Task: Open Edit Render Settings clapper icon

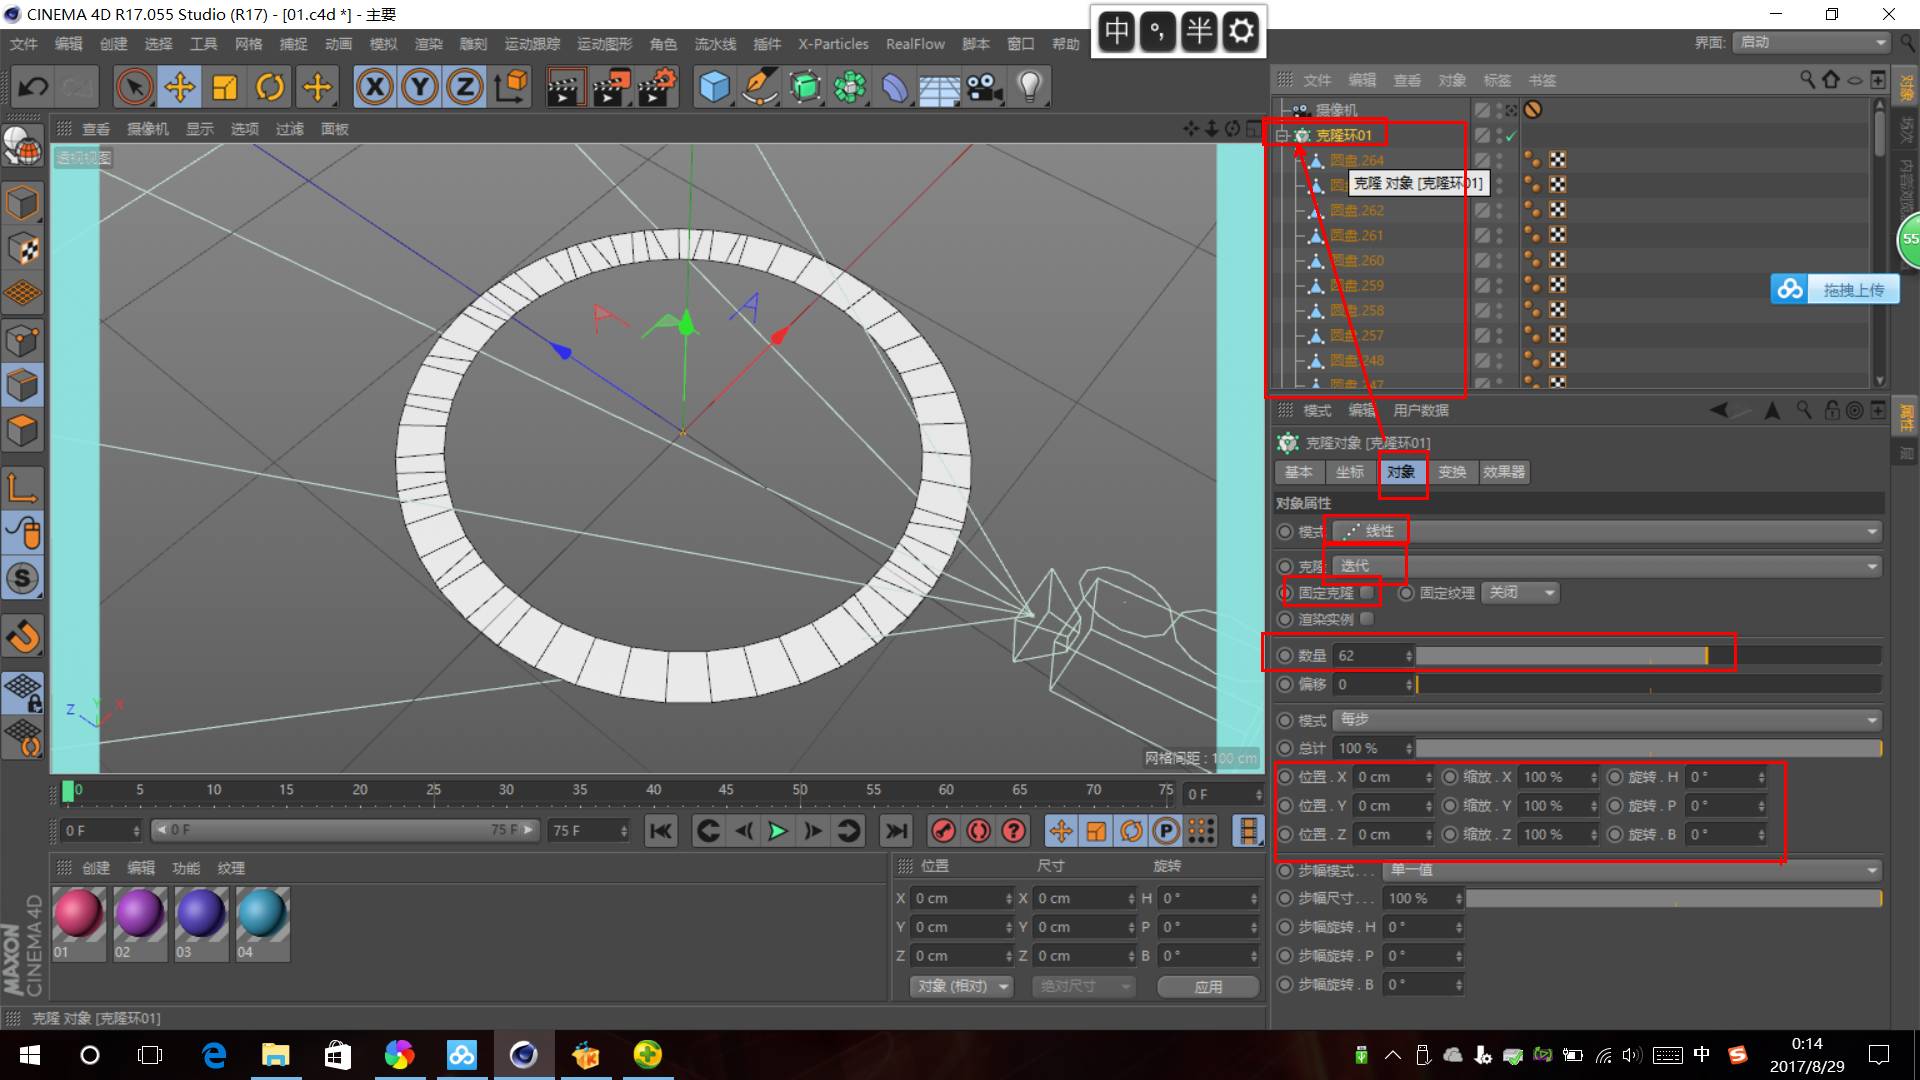Action: (657, 87)
